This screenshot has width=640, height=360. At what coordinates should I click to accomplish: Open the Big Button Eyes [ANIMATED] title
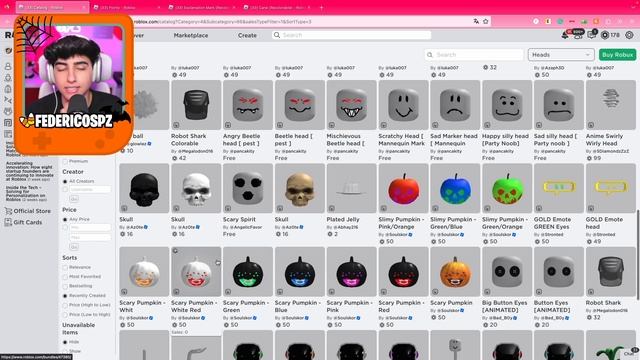[x=505, y=307]
